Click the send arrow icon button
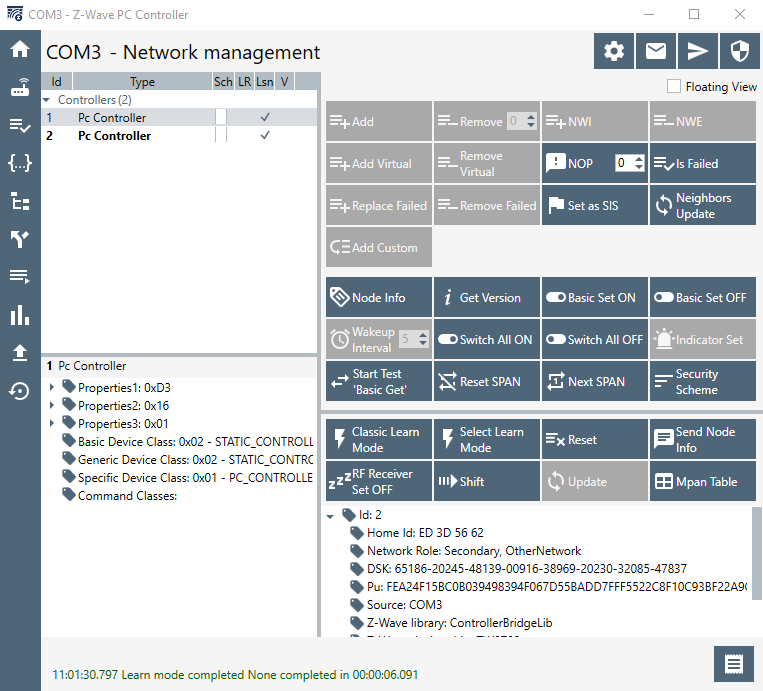The height and width of the screenshot is (691, 763). pyautogui.click(x=698, y=51)
